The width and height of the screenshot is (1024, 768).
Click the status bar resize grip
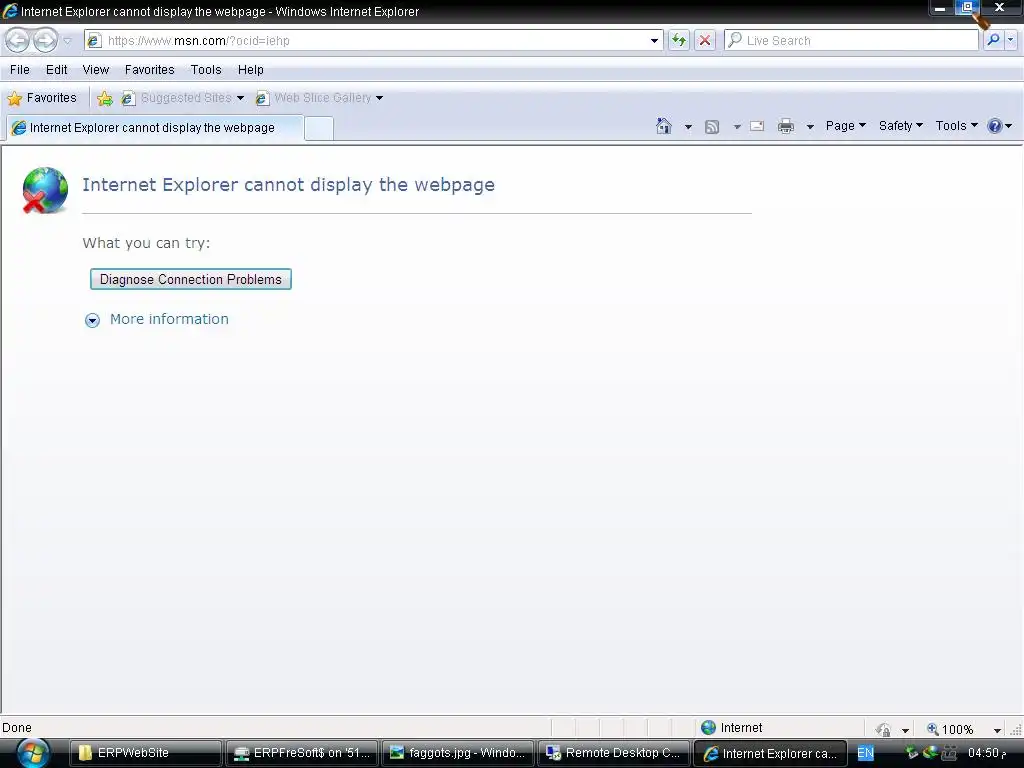1017,729
